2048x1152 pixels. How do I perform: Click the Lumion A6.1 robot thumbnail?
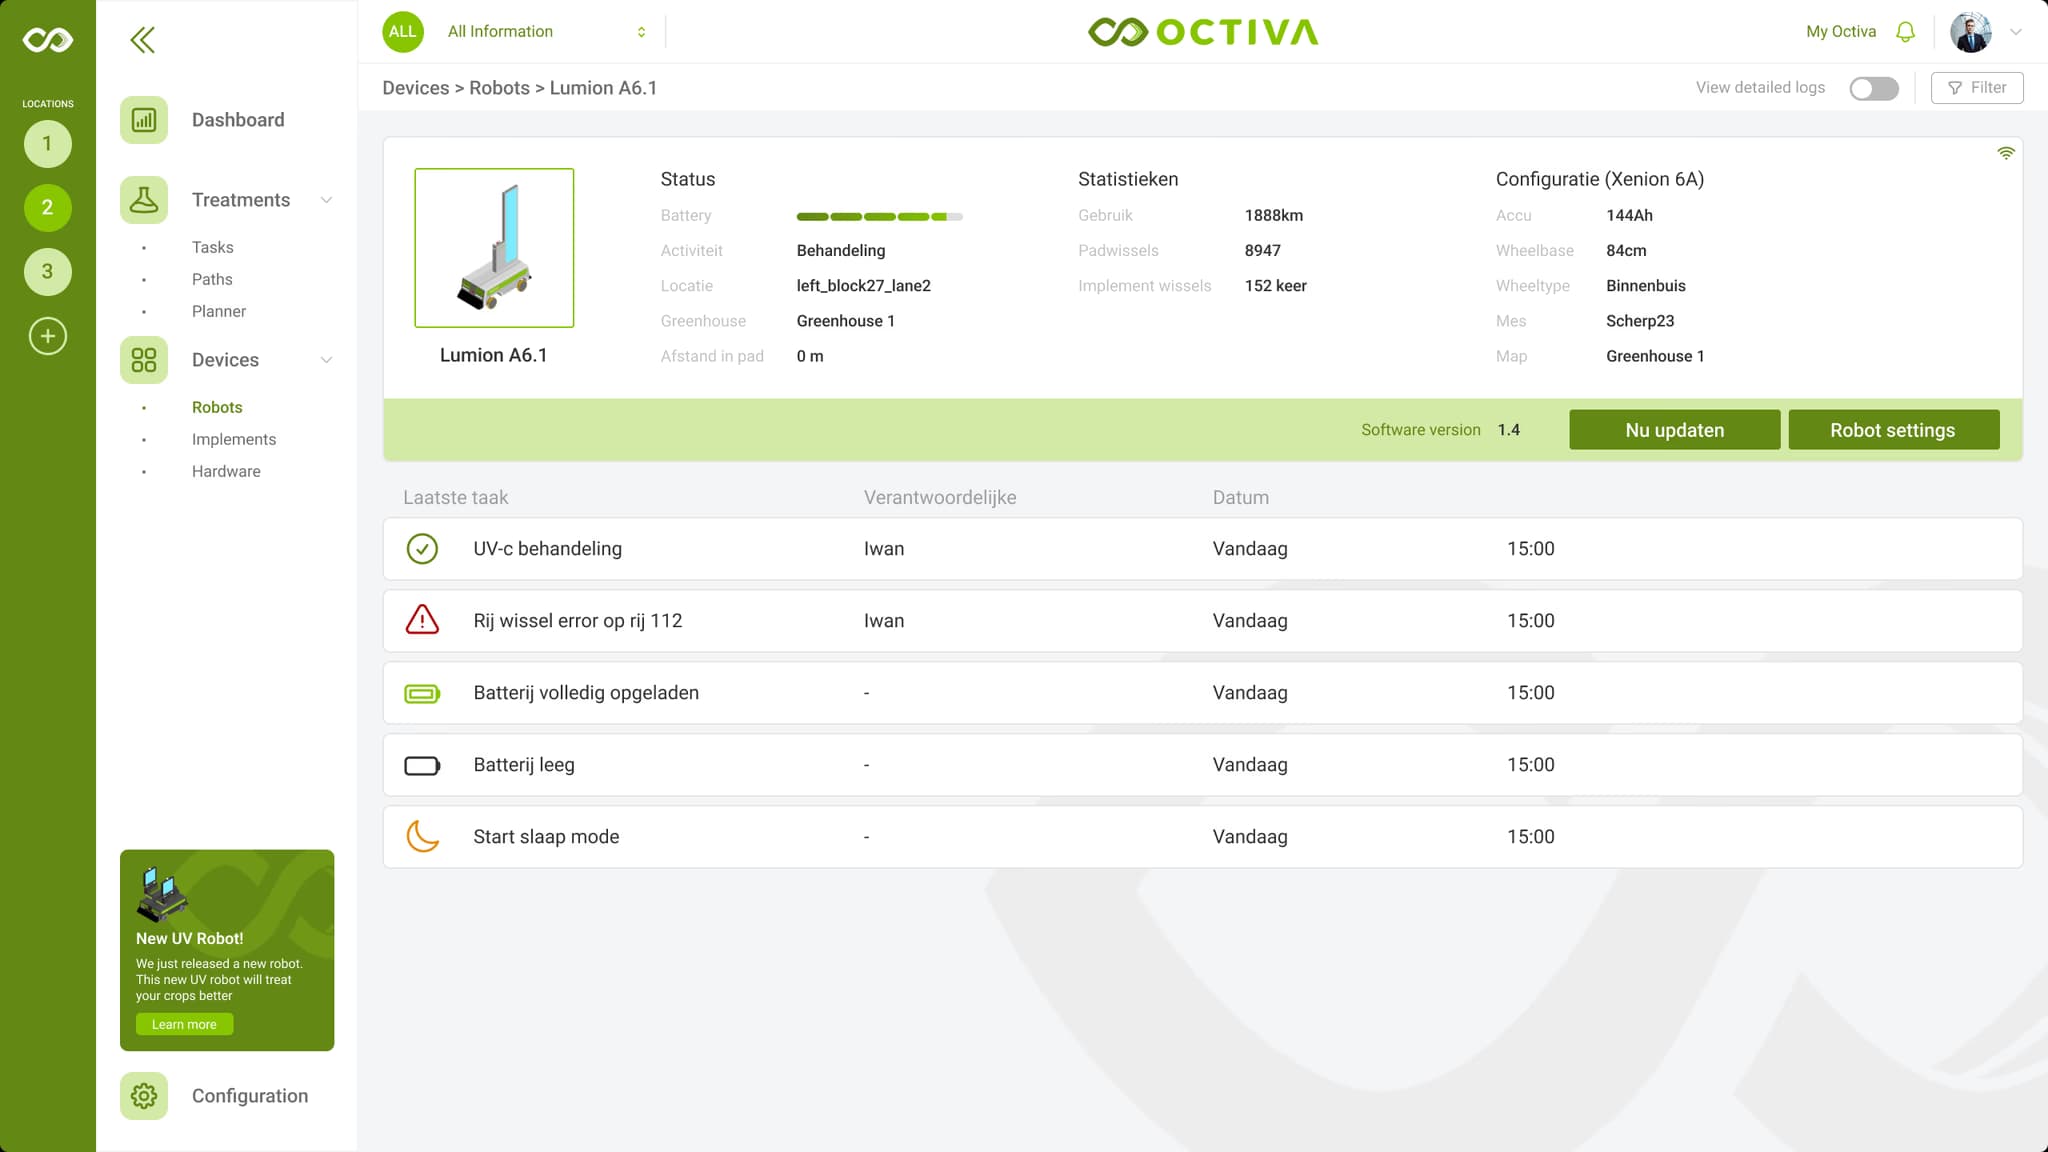tap(494, 248)
